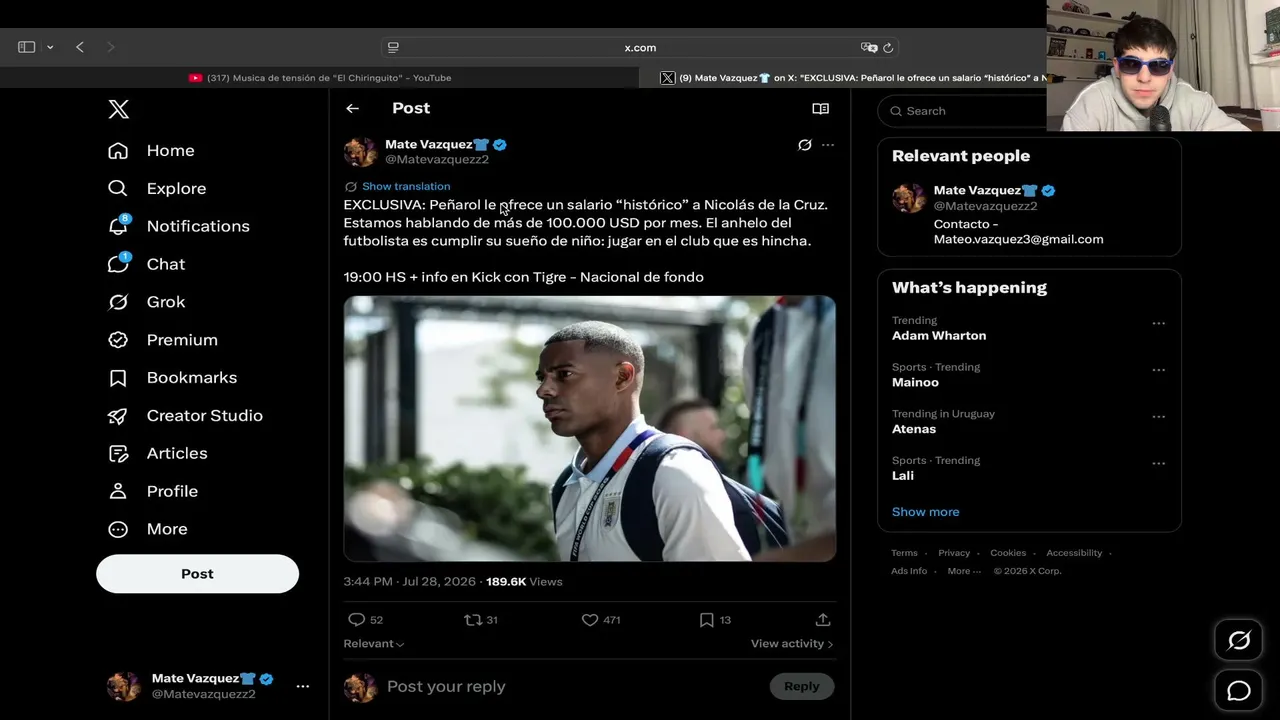The image size is (1280, 720).
Task: Open the post's more options menu
Action: [827, 145]
